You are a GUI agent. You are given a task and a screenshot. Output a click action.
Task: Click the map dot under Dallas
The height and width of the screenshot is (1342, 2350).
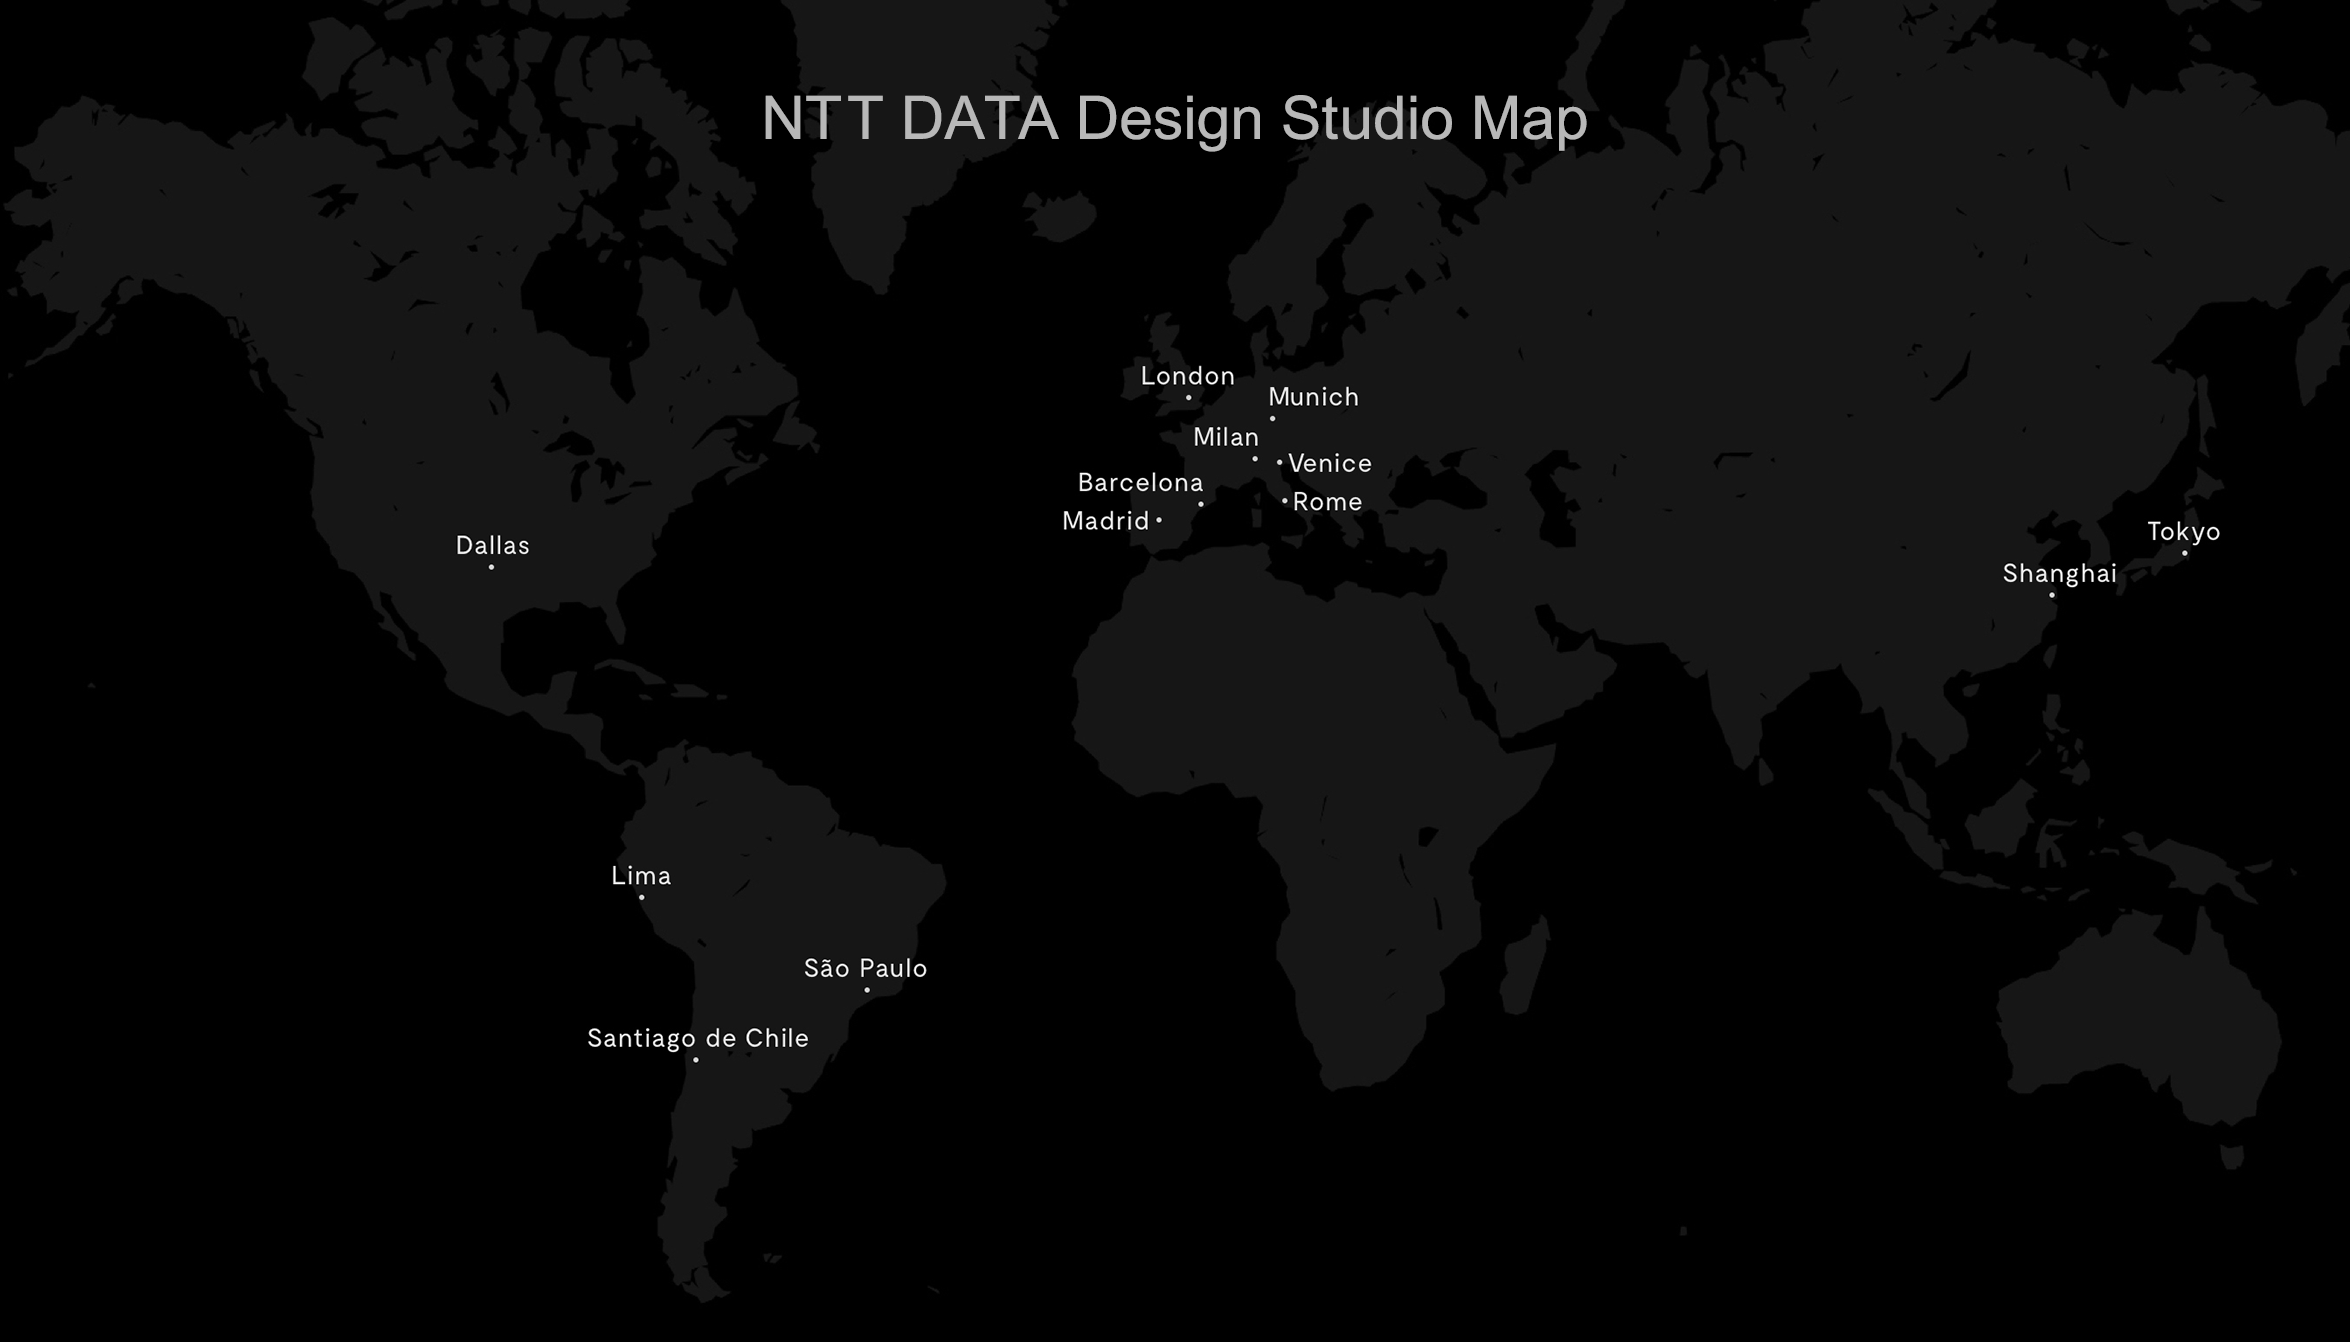491,567
